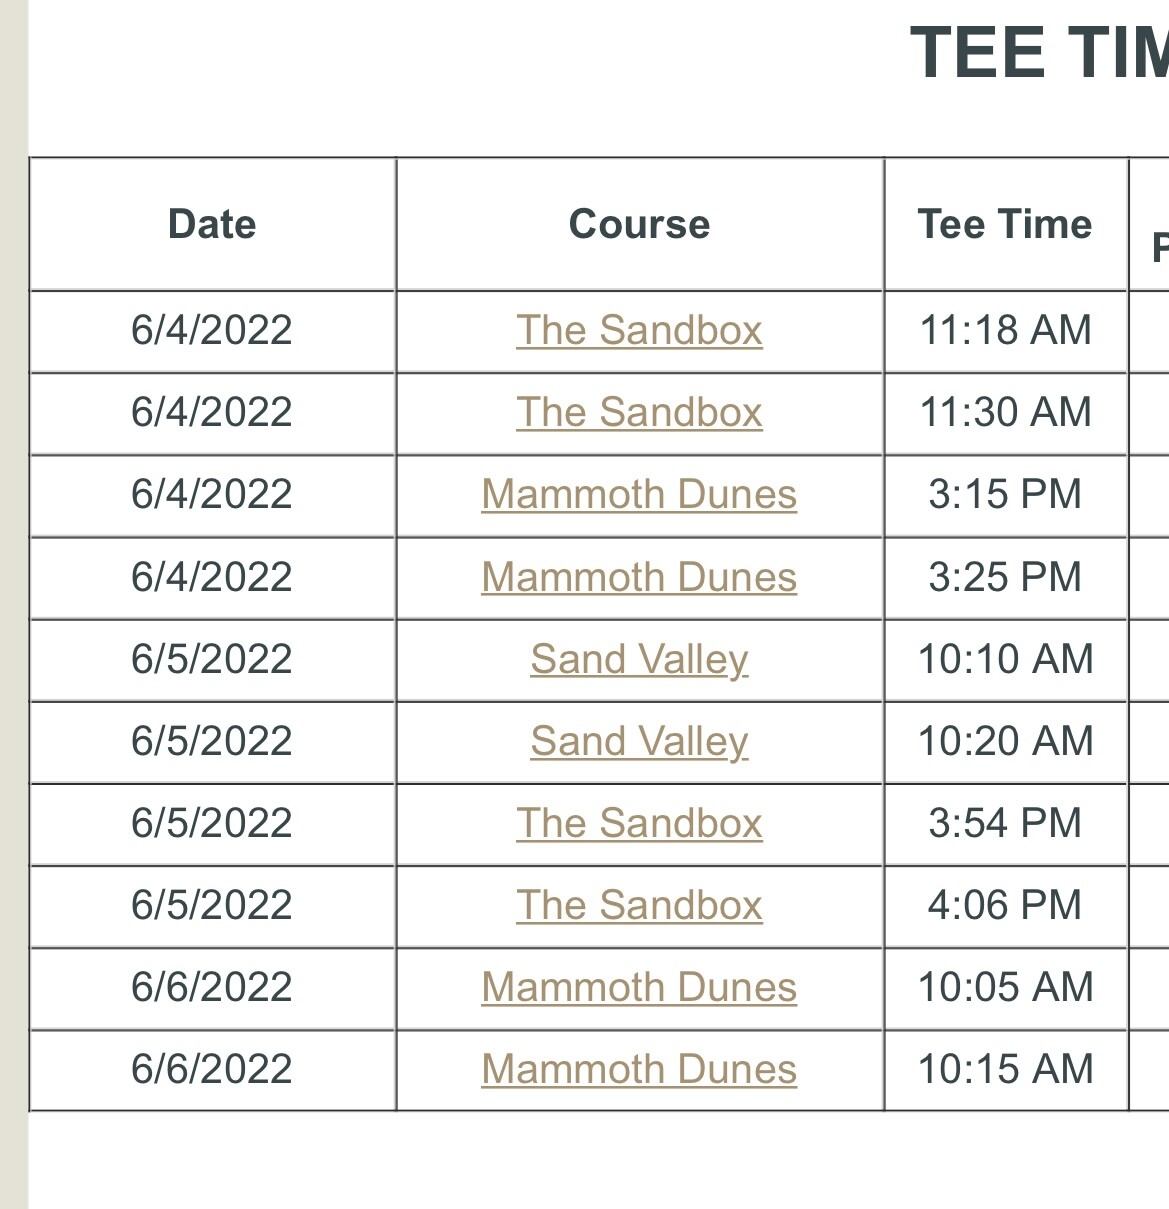Screen dimensions: 1169x1209
Task: Visit Mammoth Dunes link for 10:15 AM
Action: (639, 1070)
